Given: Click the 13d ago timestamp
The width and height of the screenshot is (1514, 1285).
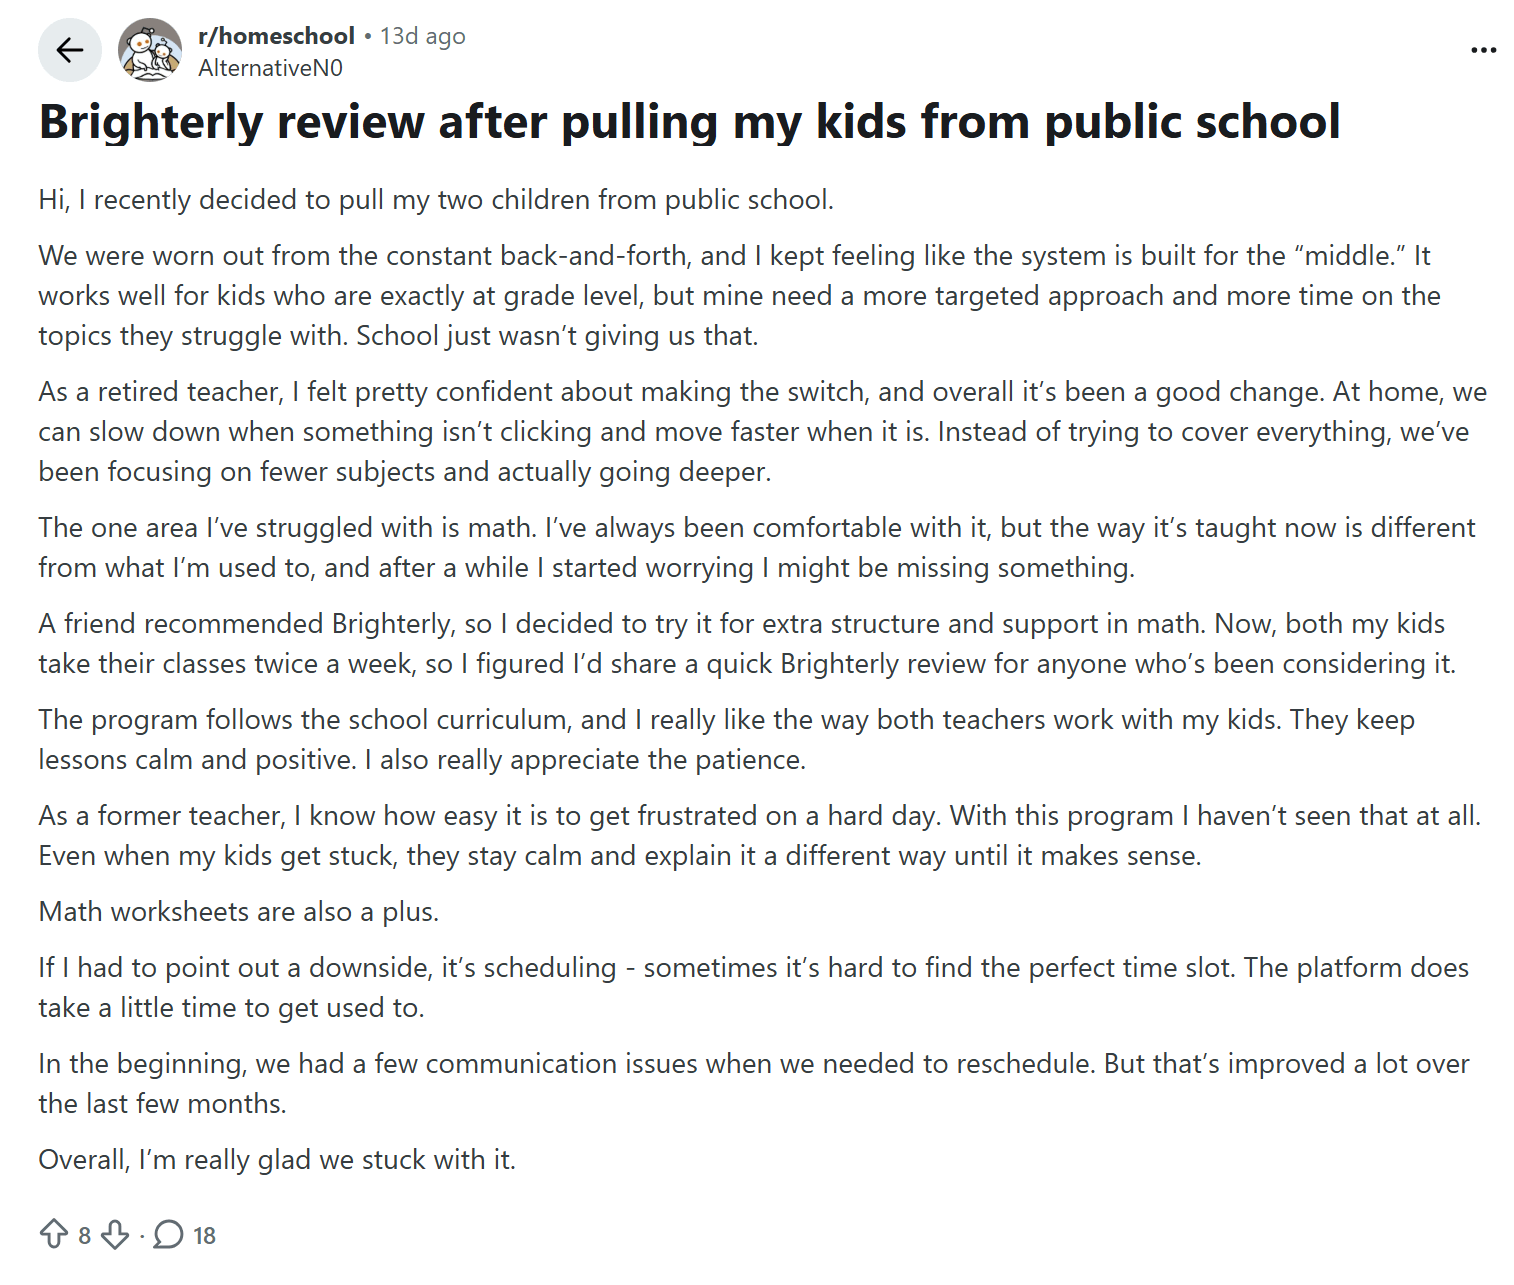Looking at the screenshot, I should point(421,35).
